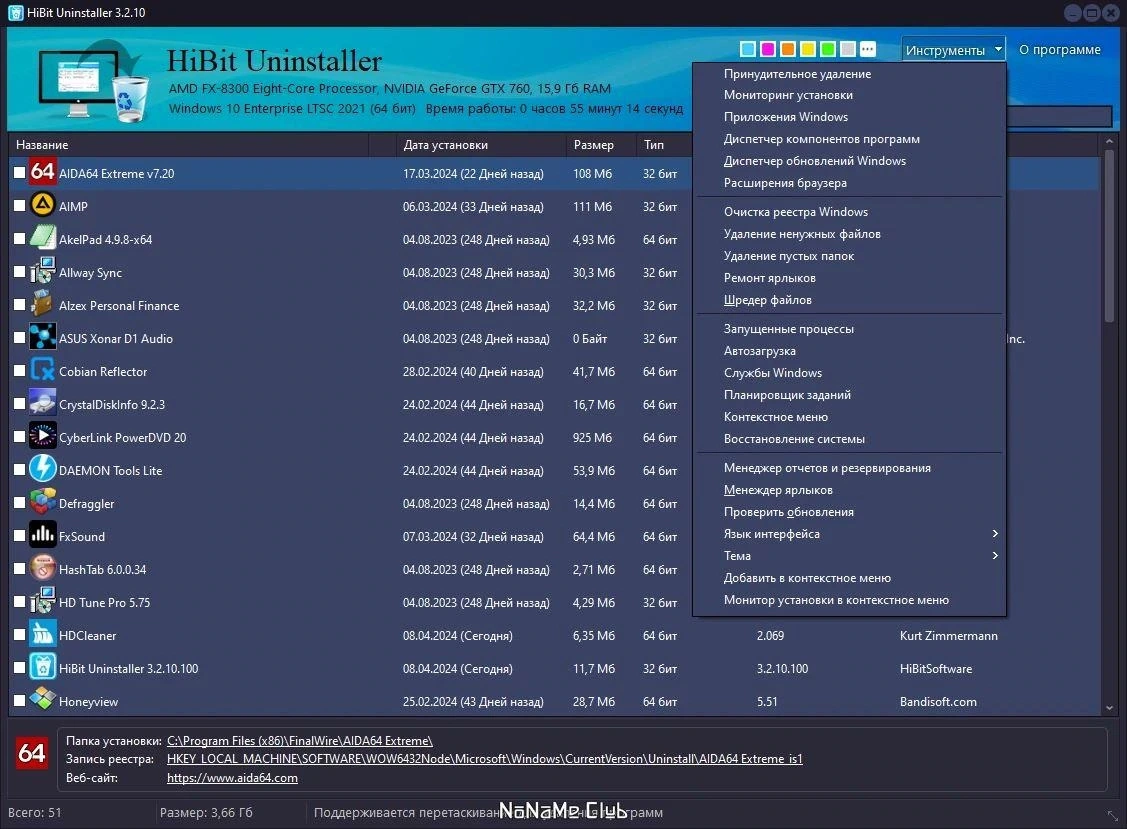This screenshot has width=1127, height=829.
Task: Sort the list by the Название column
Action: (188, 145)
